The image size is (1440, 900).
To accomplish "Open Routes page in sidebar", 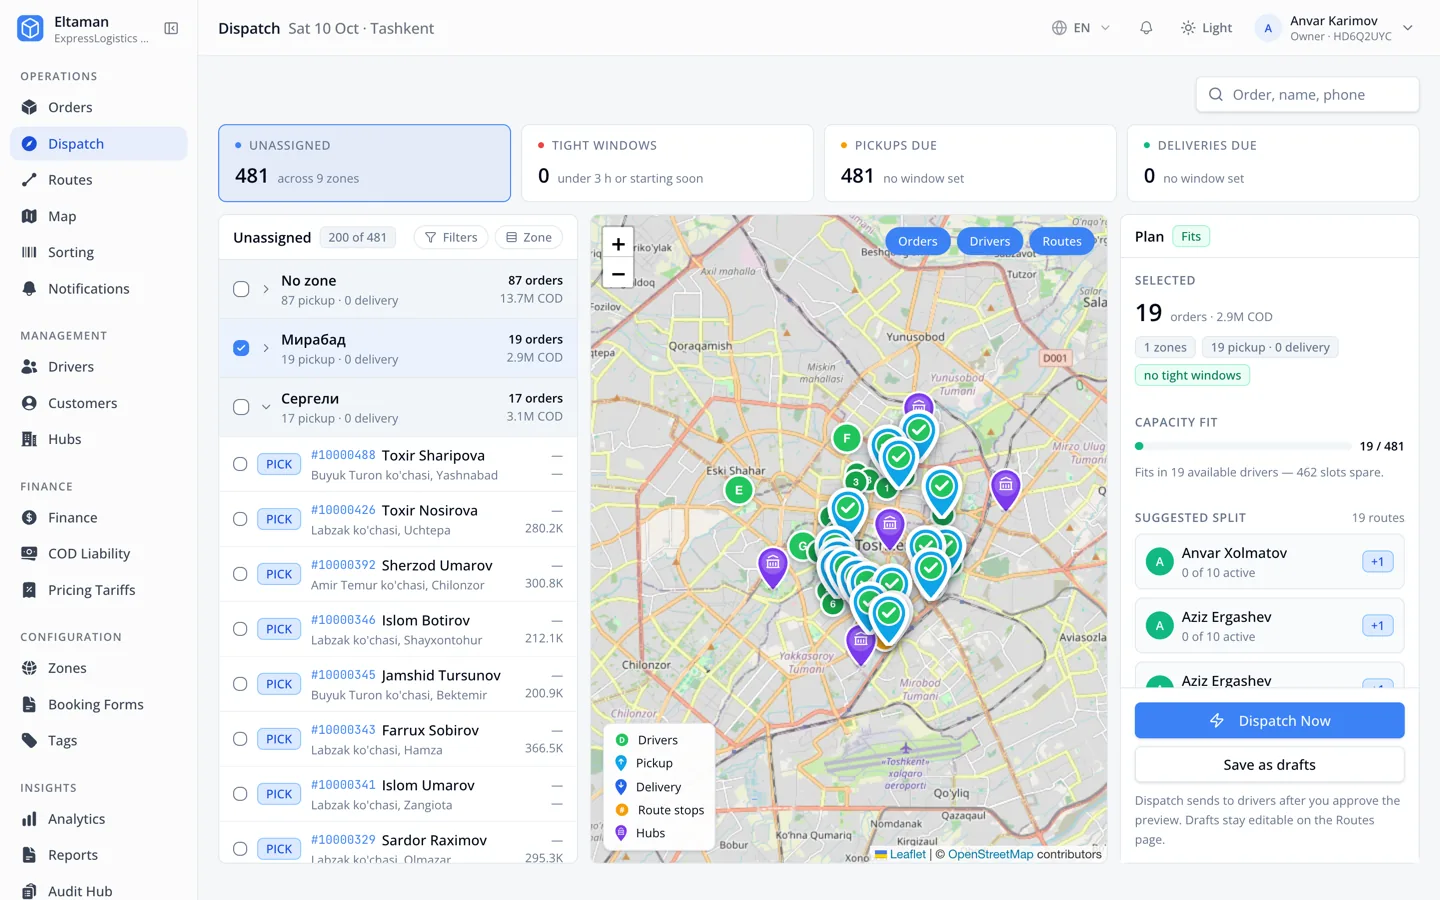I will (x=99, y=180).
